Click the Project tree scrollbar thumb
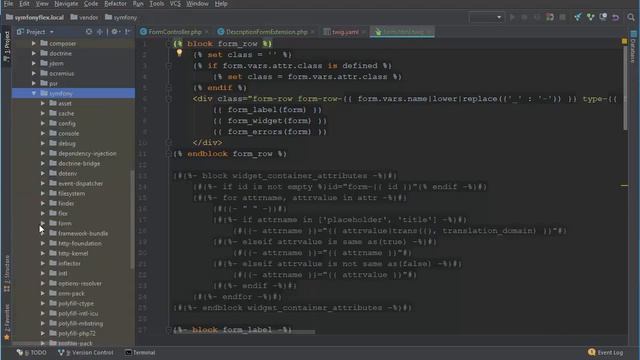640x360 pixels. coord(132,219)
